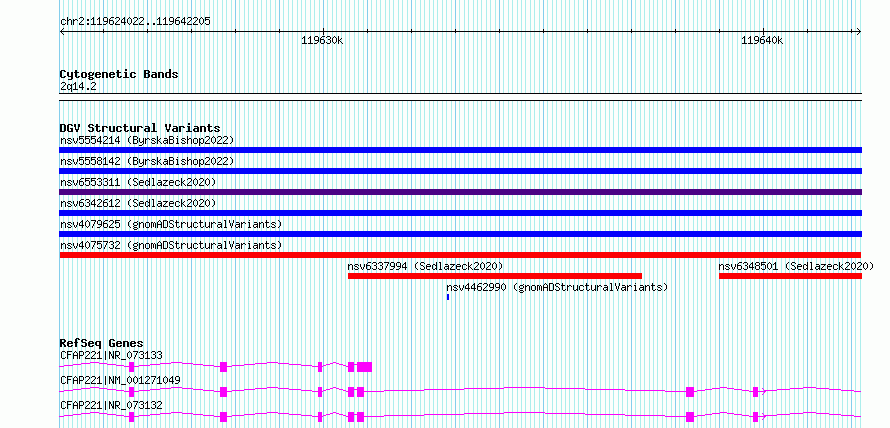Click the 2q14.2 band label
The width and height of the screenshot is (890, 428).
pos(79,86)
